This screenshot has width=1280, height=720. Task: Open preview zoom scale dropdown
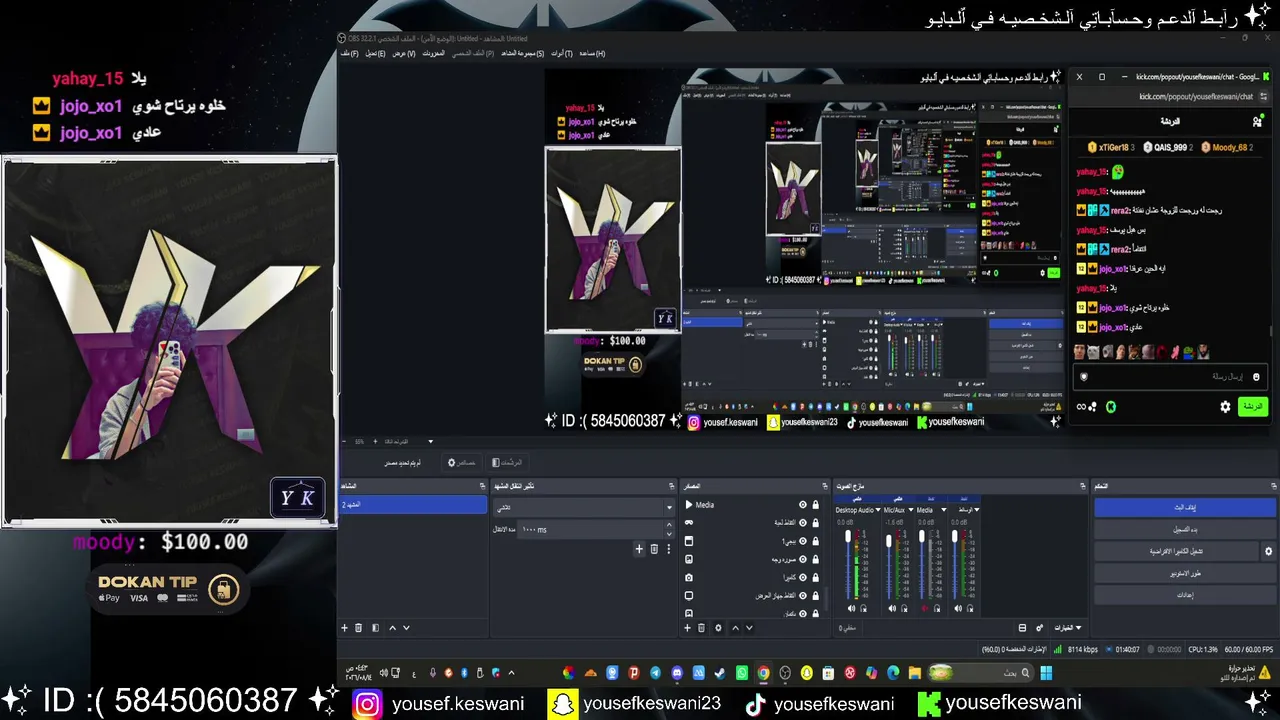(431, 441)
